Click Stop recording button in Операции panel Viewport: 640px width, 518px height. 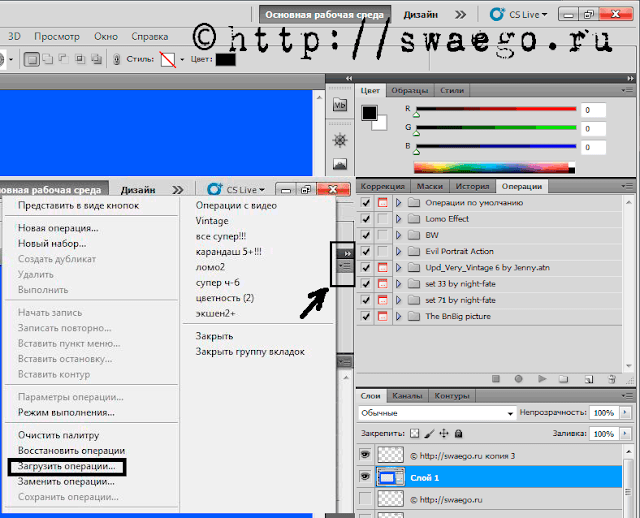(x=496, y=379)
